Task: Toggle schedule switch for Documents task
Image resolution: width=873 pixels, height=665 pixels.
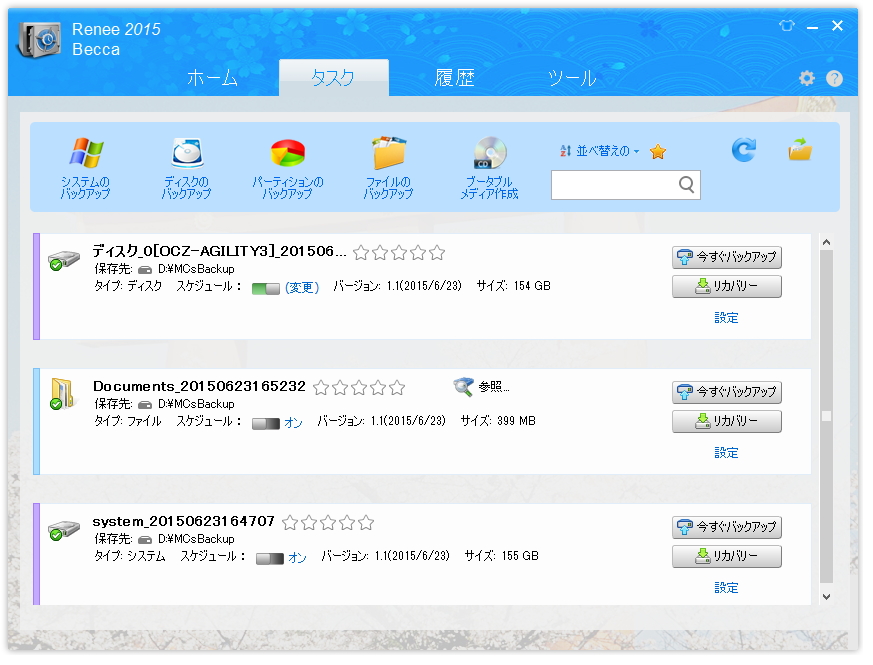Action: coord(266,423)
